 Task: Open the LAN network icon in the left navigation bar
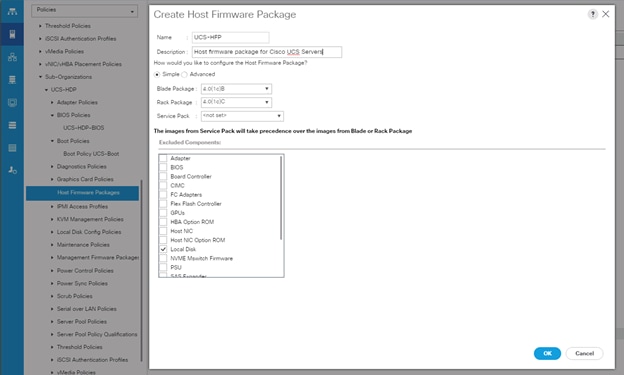coord(12,57)
